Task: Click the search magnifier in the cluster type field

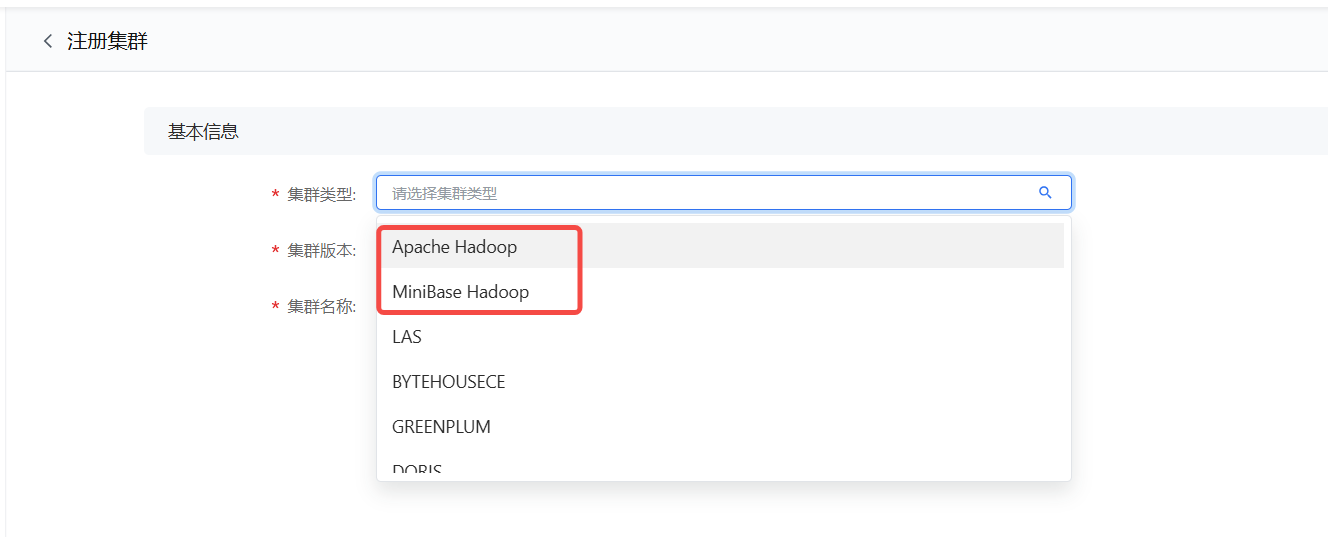Action: [x=1045, y=193]
